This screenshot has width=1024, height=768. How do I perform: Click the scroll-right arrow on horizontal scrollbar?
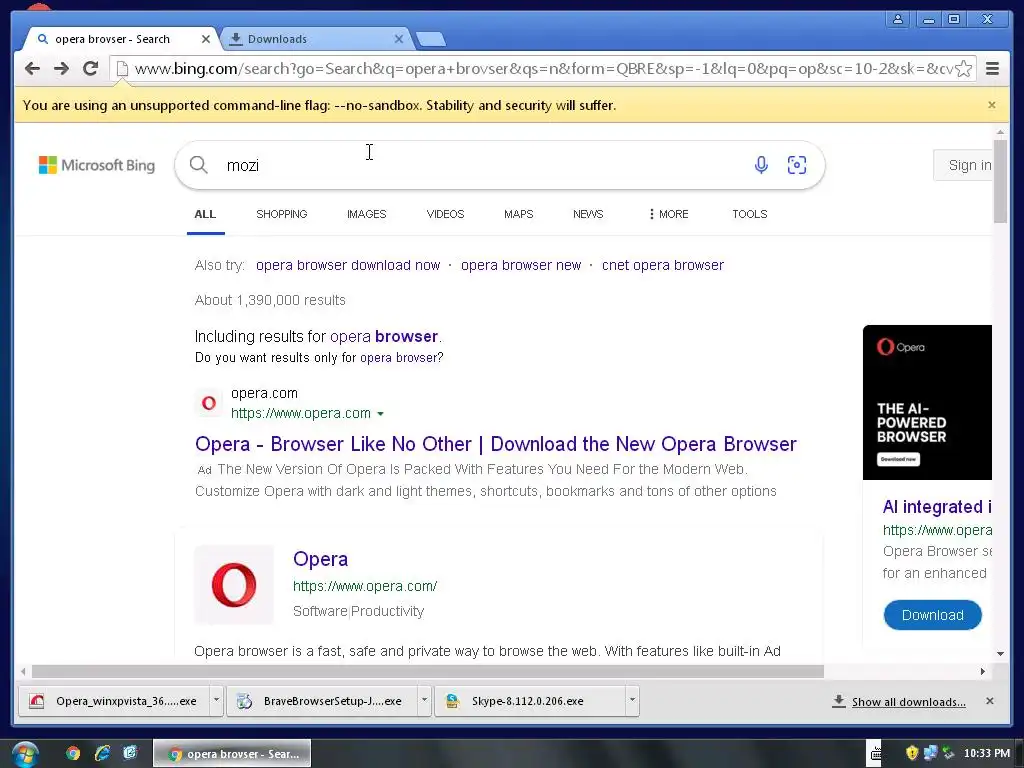982,671
